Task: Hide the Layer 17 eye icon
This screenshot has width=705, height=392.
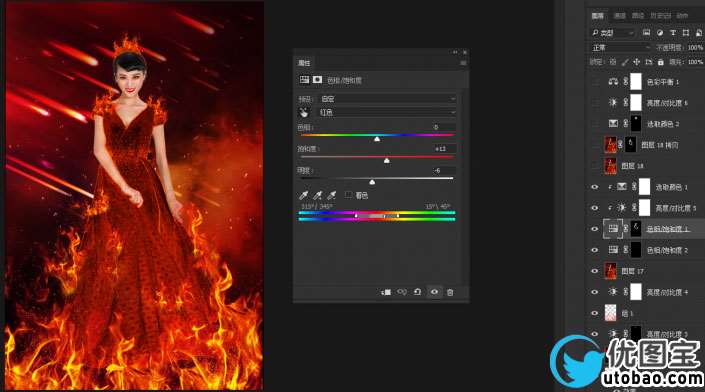Action: pyautogui.click(x=595, y=271)
